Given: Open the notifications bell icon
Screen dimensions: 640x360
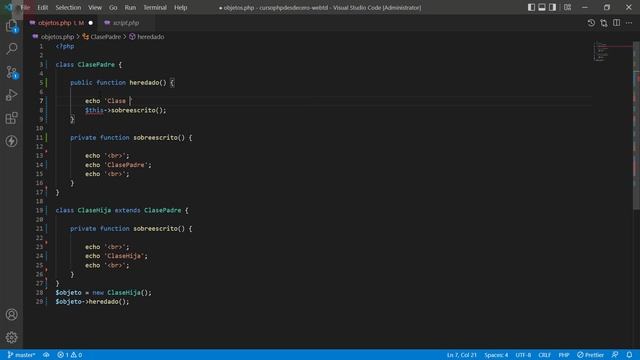Looking at the screenshot, I should click(x=629, y=355).
